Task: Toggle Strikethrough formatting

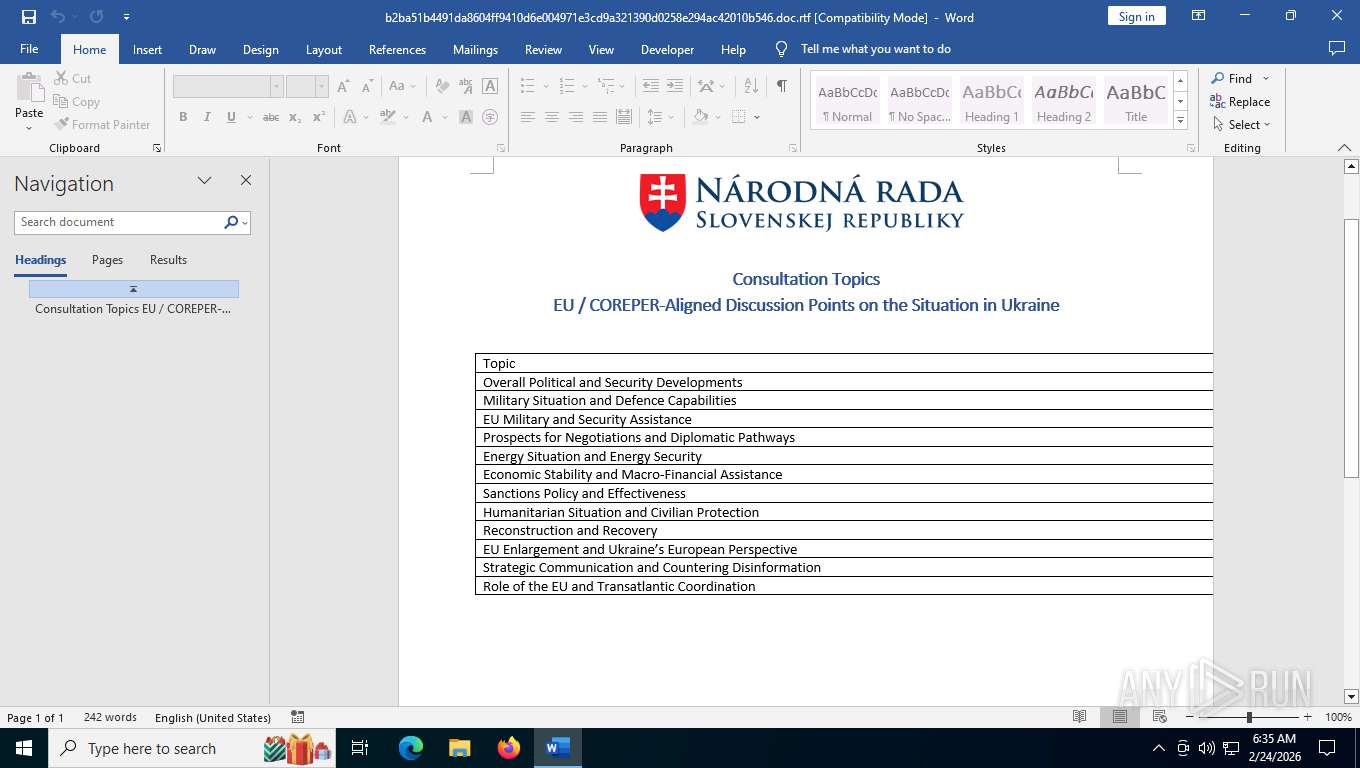Action: click(x=271, y=117)
